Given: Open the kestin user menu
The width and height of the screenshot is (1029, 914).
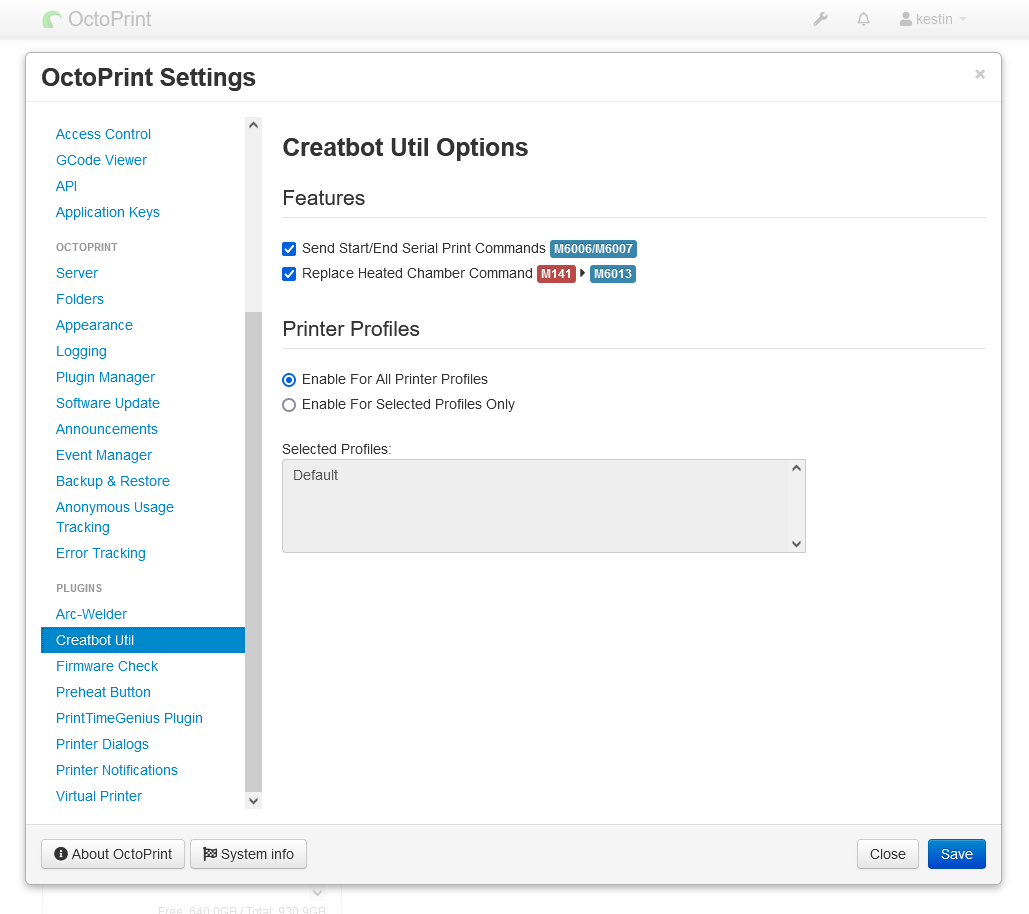Looking at the screenshot, I should coord(933,20).
